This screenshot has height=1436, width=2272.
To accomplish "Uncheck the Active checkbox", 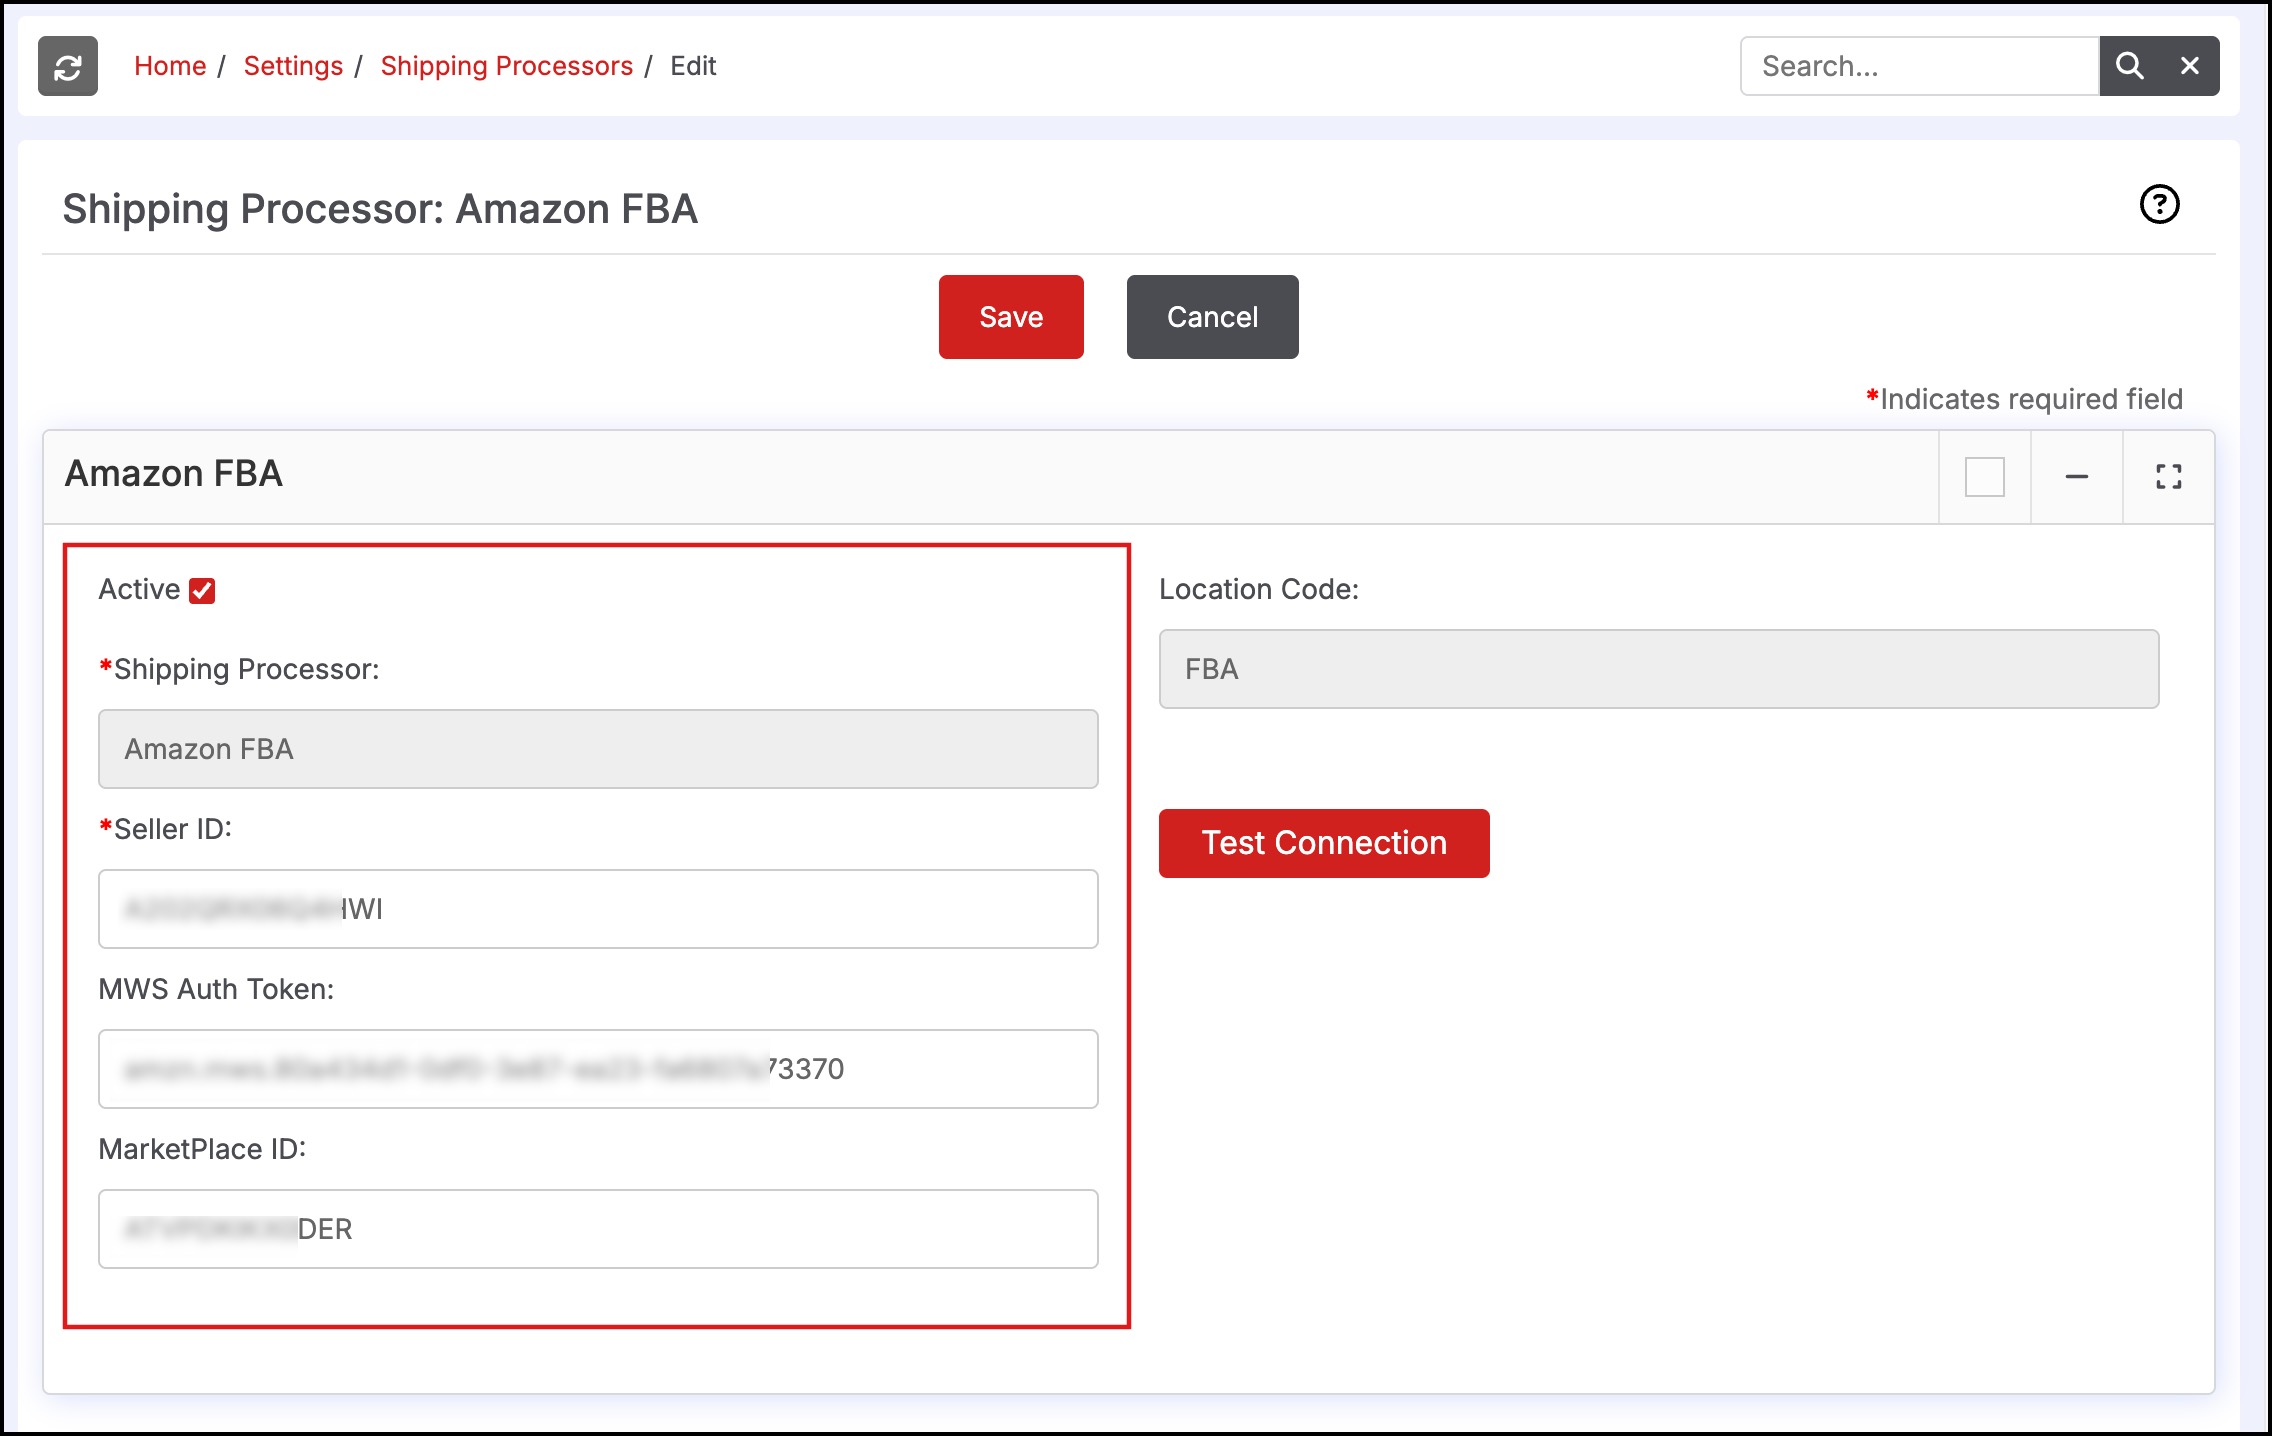I will tap(202, 591).
